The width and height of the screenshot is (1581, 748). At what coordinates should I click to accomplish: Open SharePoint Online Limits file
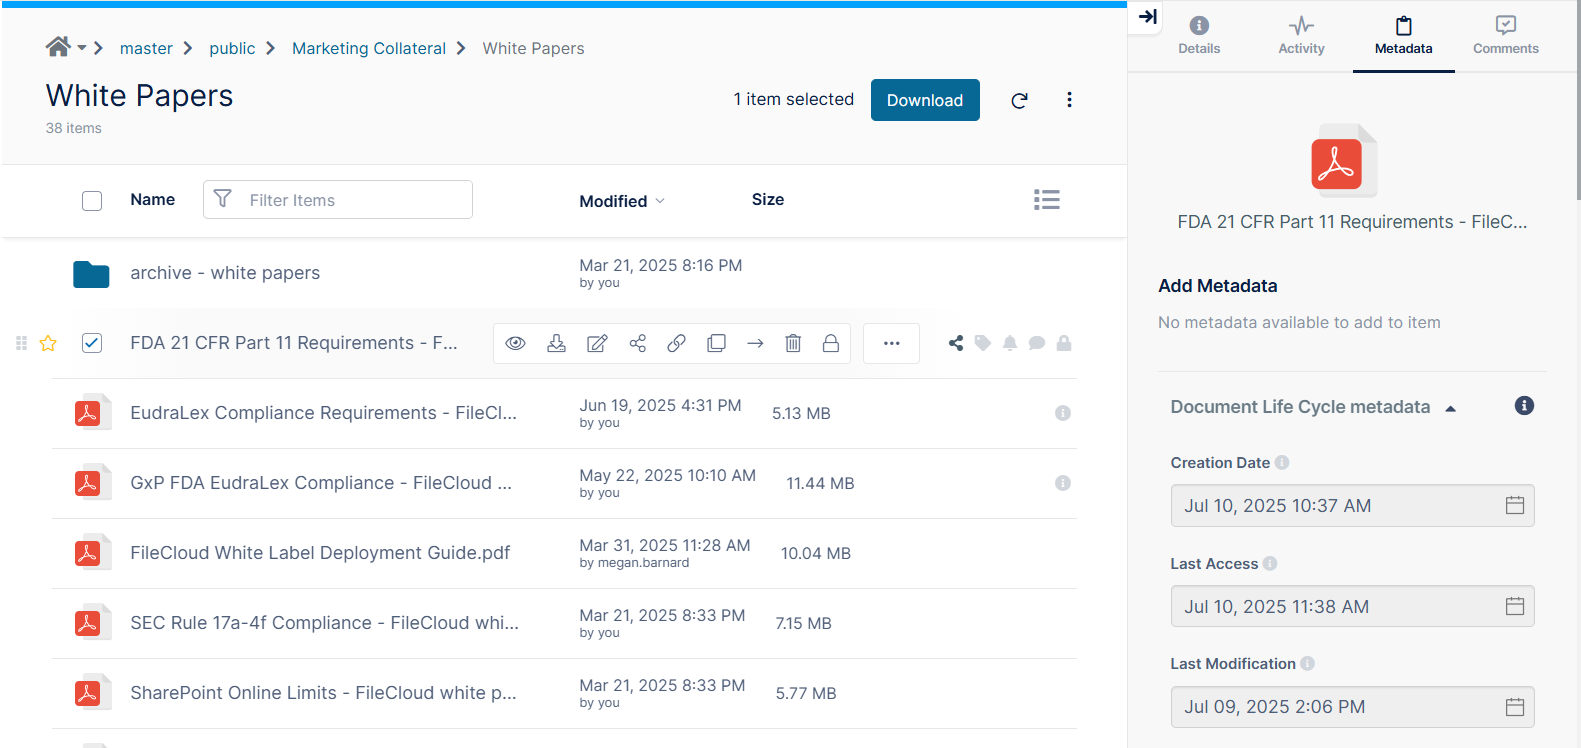[323, 693]
